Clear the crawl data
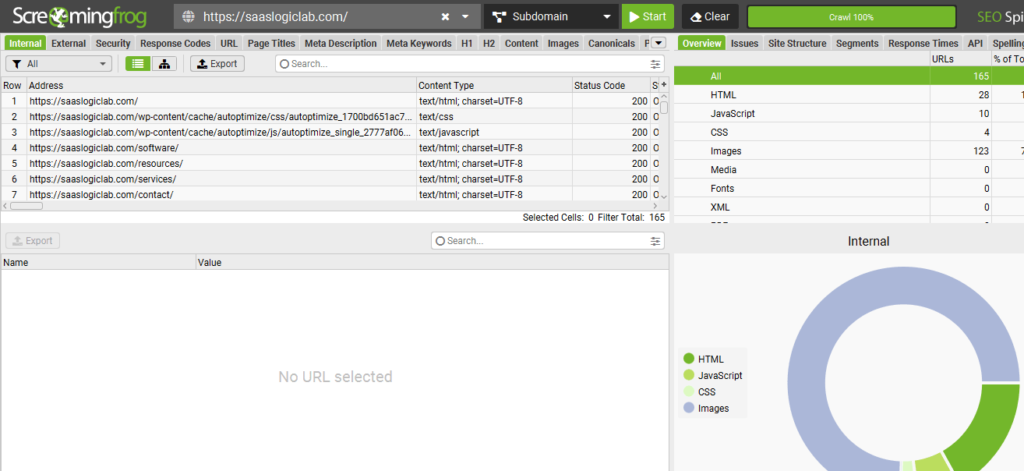The image size is (1024, 471). click(710, 16)
